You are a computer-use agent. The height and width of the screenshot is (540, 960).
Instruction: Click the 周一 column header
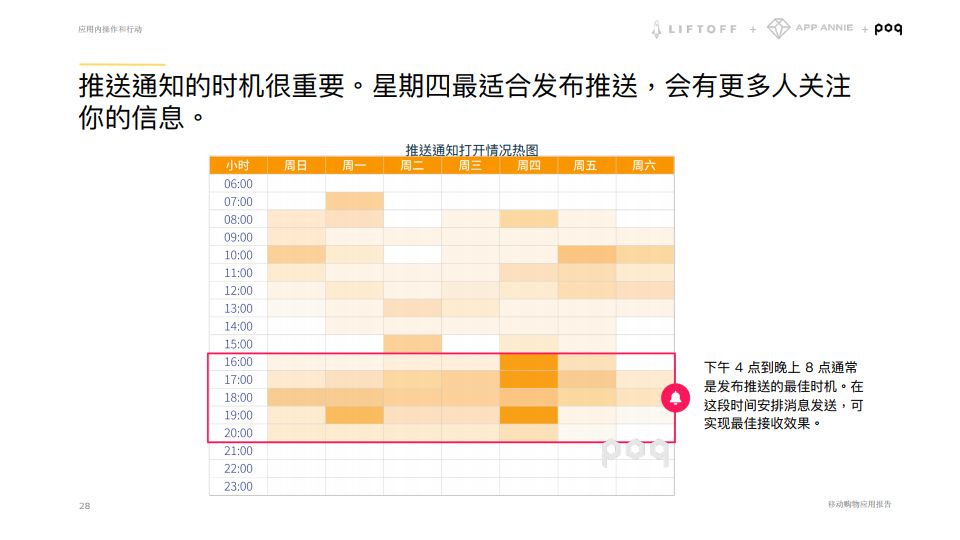[354, 166]
